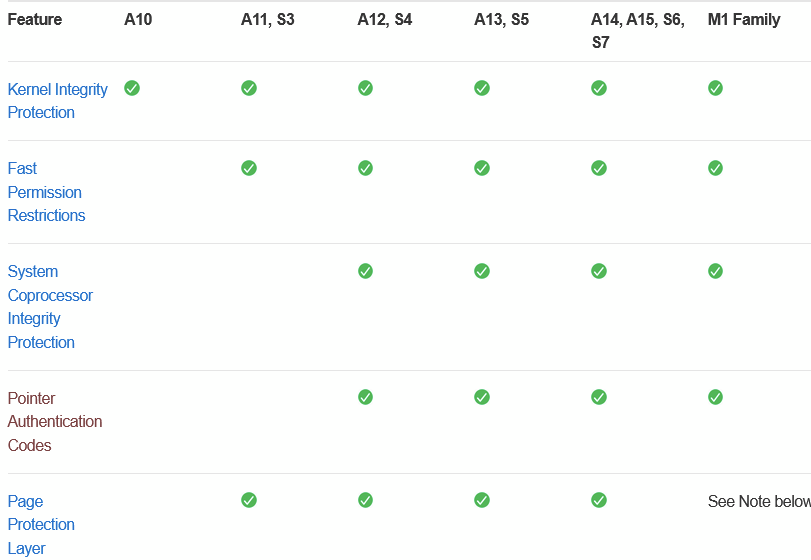The height and width of the screenshot is (560, 811).
Task: Click the A12, S4 Page Protection Layer checkmark
Action: pyautogui.click(x=365, y=500)
